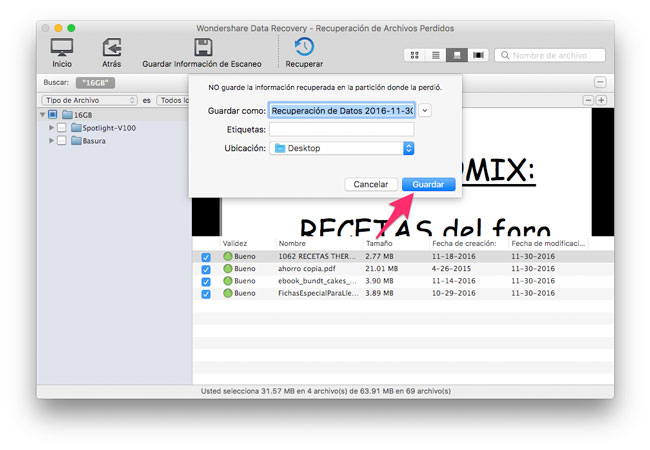Image resolution: width=650 pixels, height=450 pixels.
Task: Open the Tipo de Archivo dropdown
Action: [89, 100]
